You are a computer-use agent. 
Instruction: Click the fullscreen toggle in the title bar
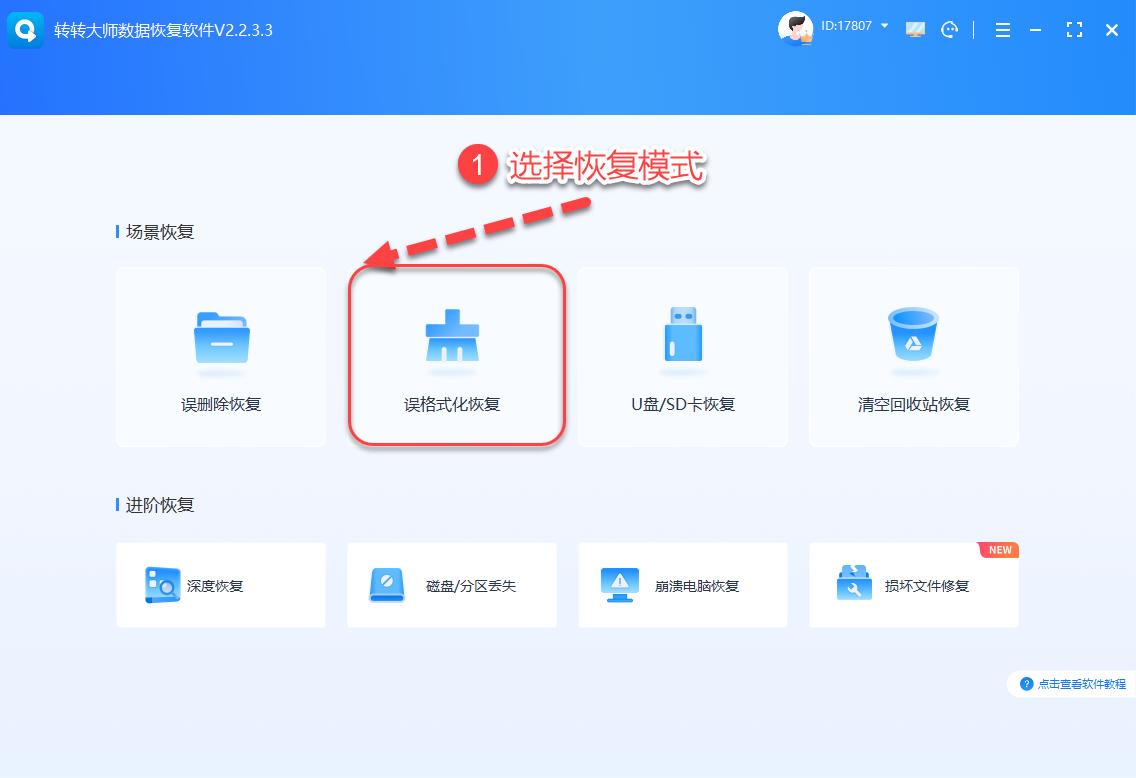click(x=1074, y=30)
